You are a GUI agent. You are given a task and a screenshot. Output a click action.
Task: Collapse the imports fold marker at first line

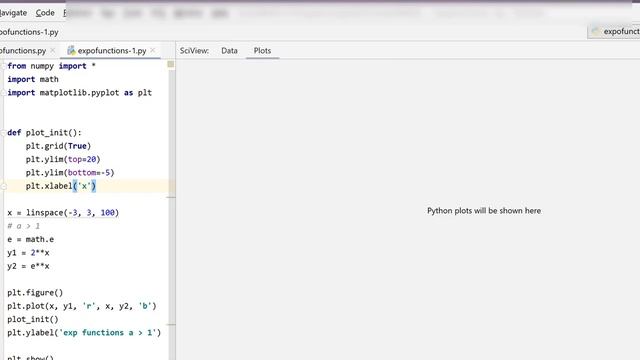click(3, 66)
